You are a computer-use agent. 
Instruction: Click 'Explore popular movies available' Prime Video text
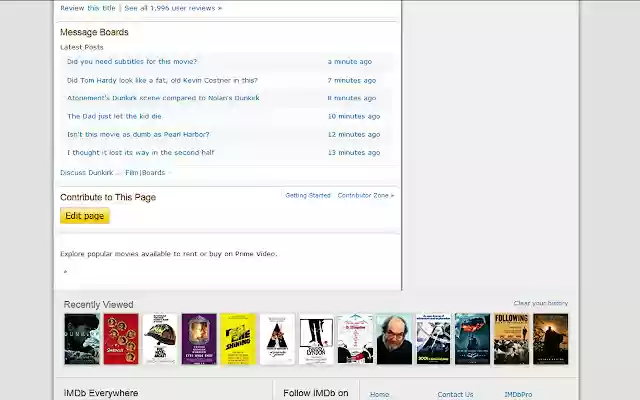tap(169, 254)
